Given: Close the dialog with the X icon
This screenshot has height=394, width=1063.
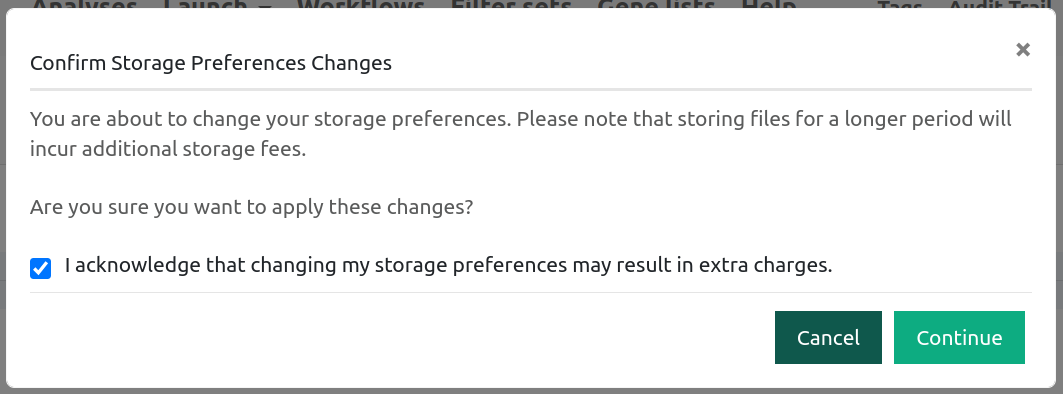Looking at the screenshot, I should click(1023, 50).
